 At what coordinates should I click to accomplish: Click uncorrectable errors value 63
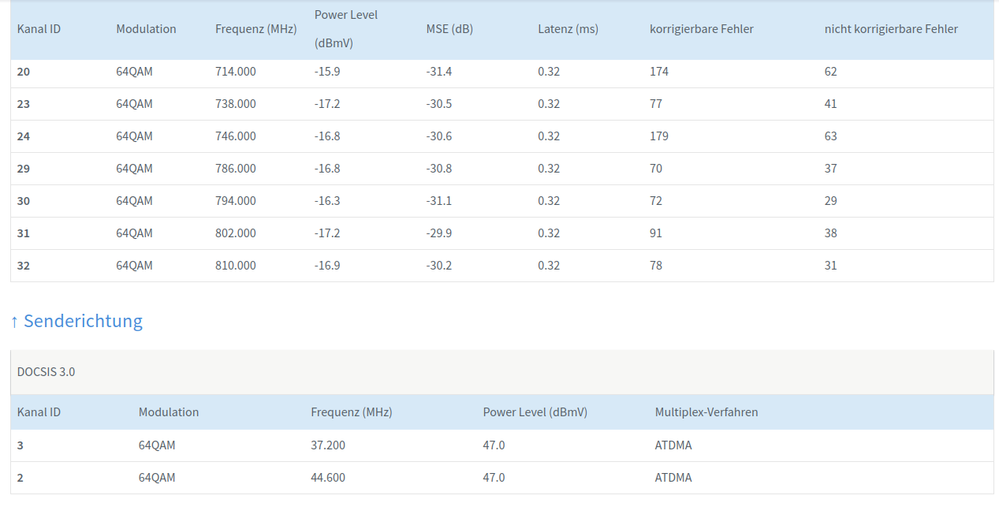coord(830,136)
